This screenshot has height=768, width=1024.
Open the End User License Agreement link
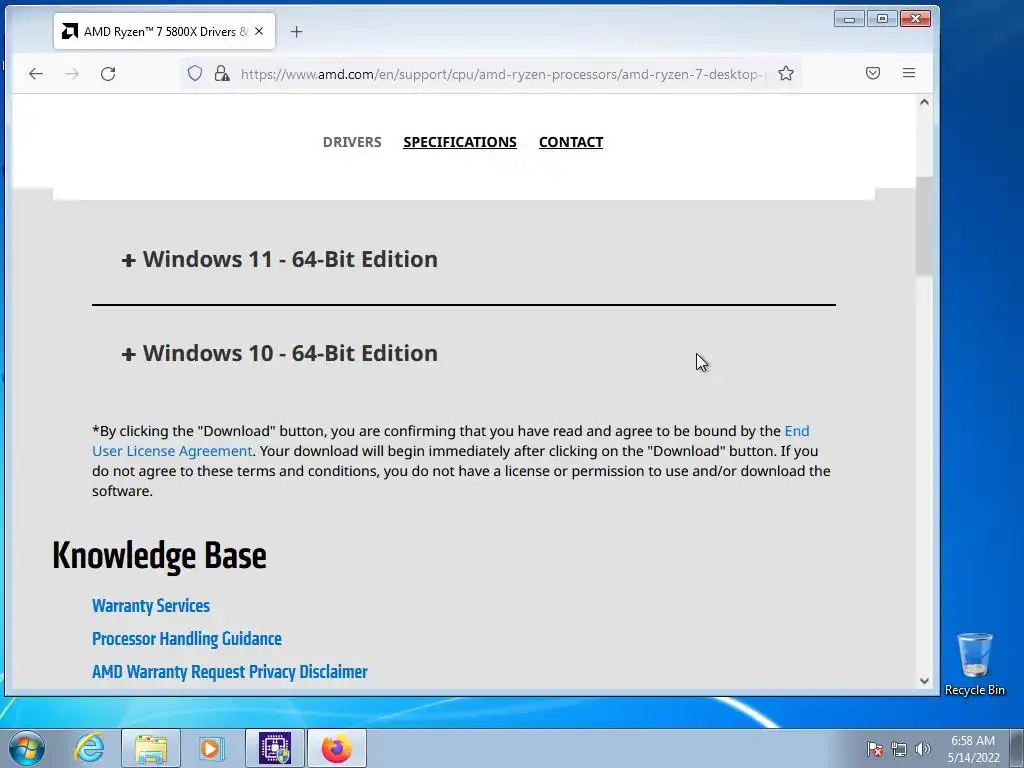pos(172,451)
